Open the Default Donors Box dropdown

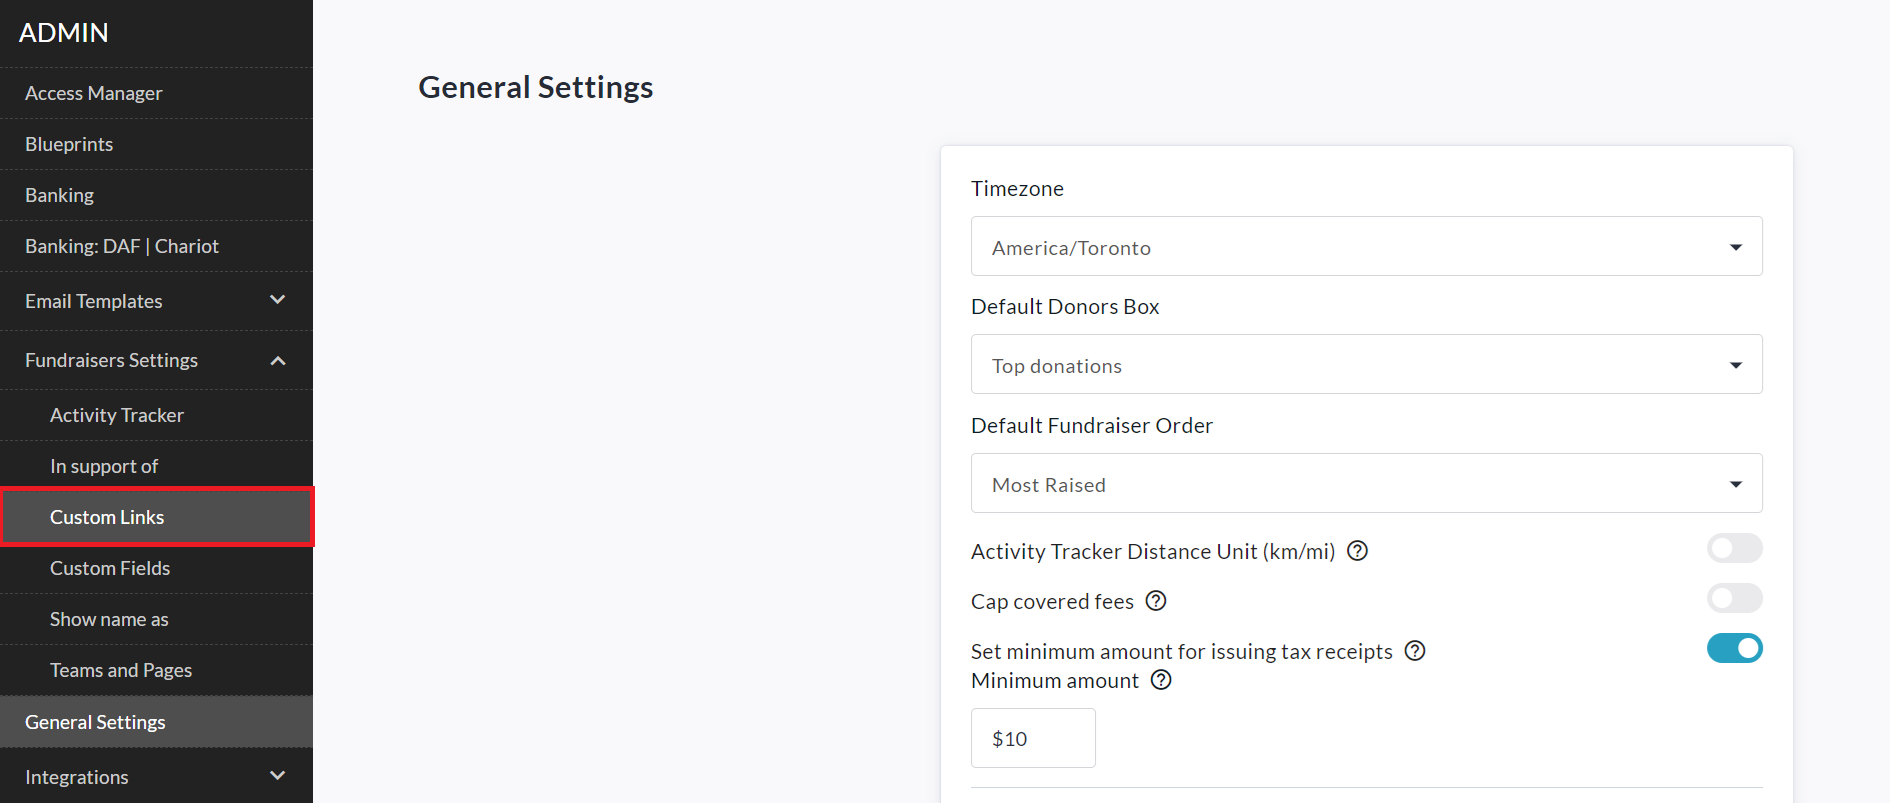point(1366,365)
